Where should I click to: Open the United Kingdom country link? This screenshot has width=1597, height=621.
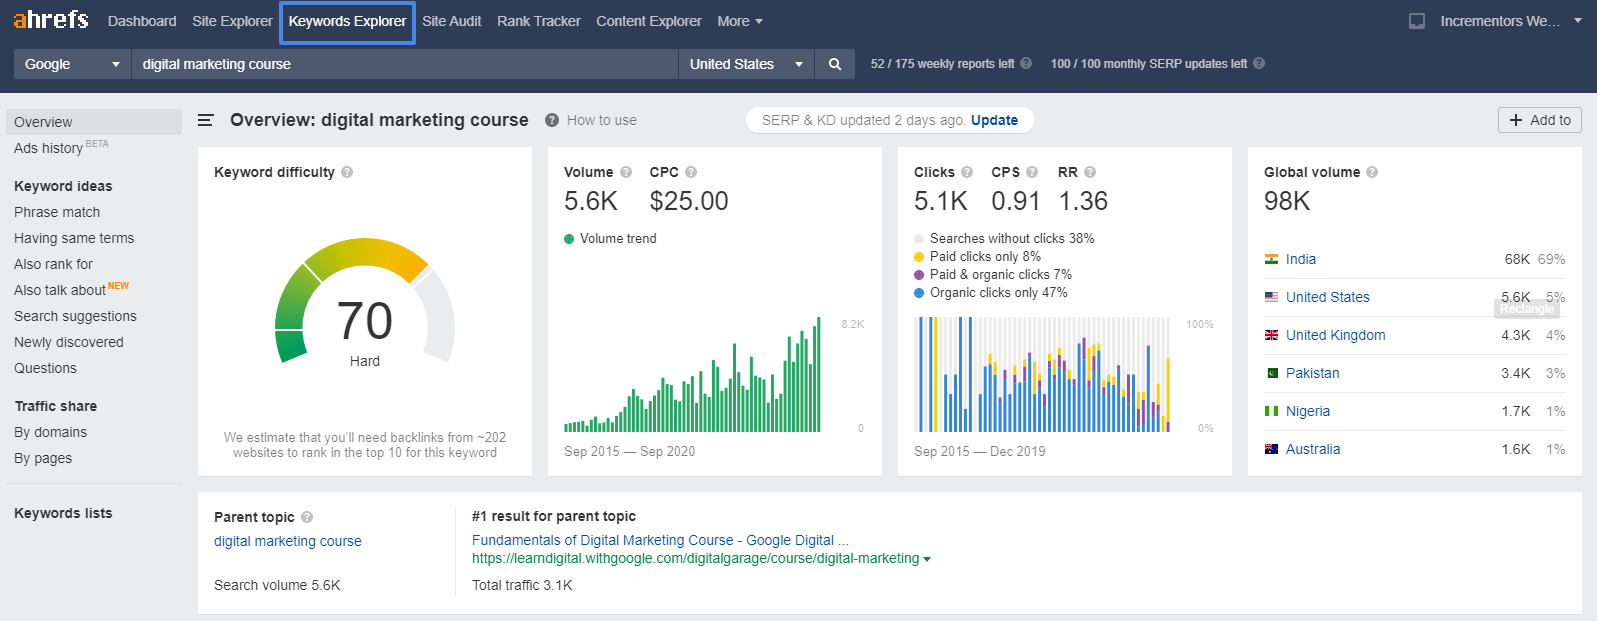click(1336, 335)
